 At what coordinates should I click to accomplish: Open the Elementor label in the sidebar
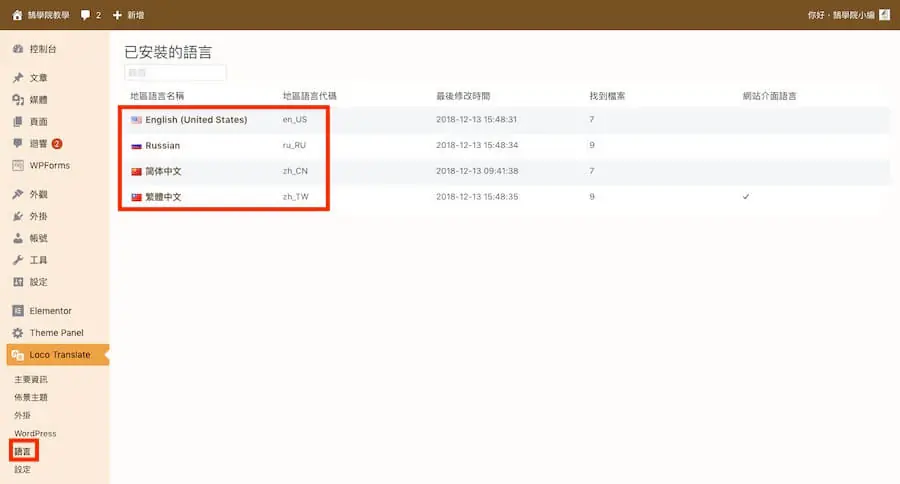(x=51, y=311)
